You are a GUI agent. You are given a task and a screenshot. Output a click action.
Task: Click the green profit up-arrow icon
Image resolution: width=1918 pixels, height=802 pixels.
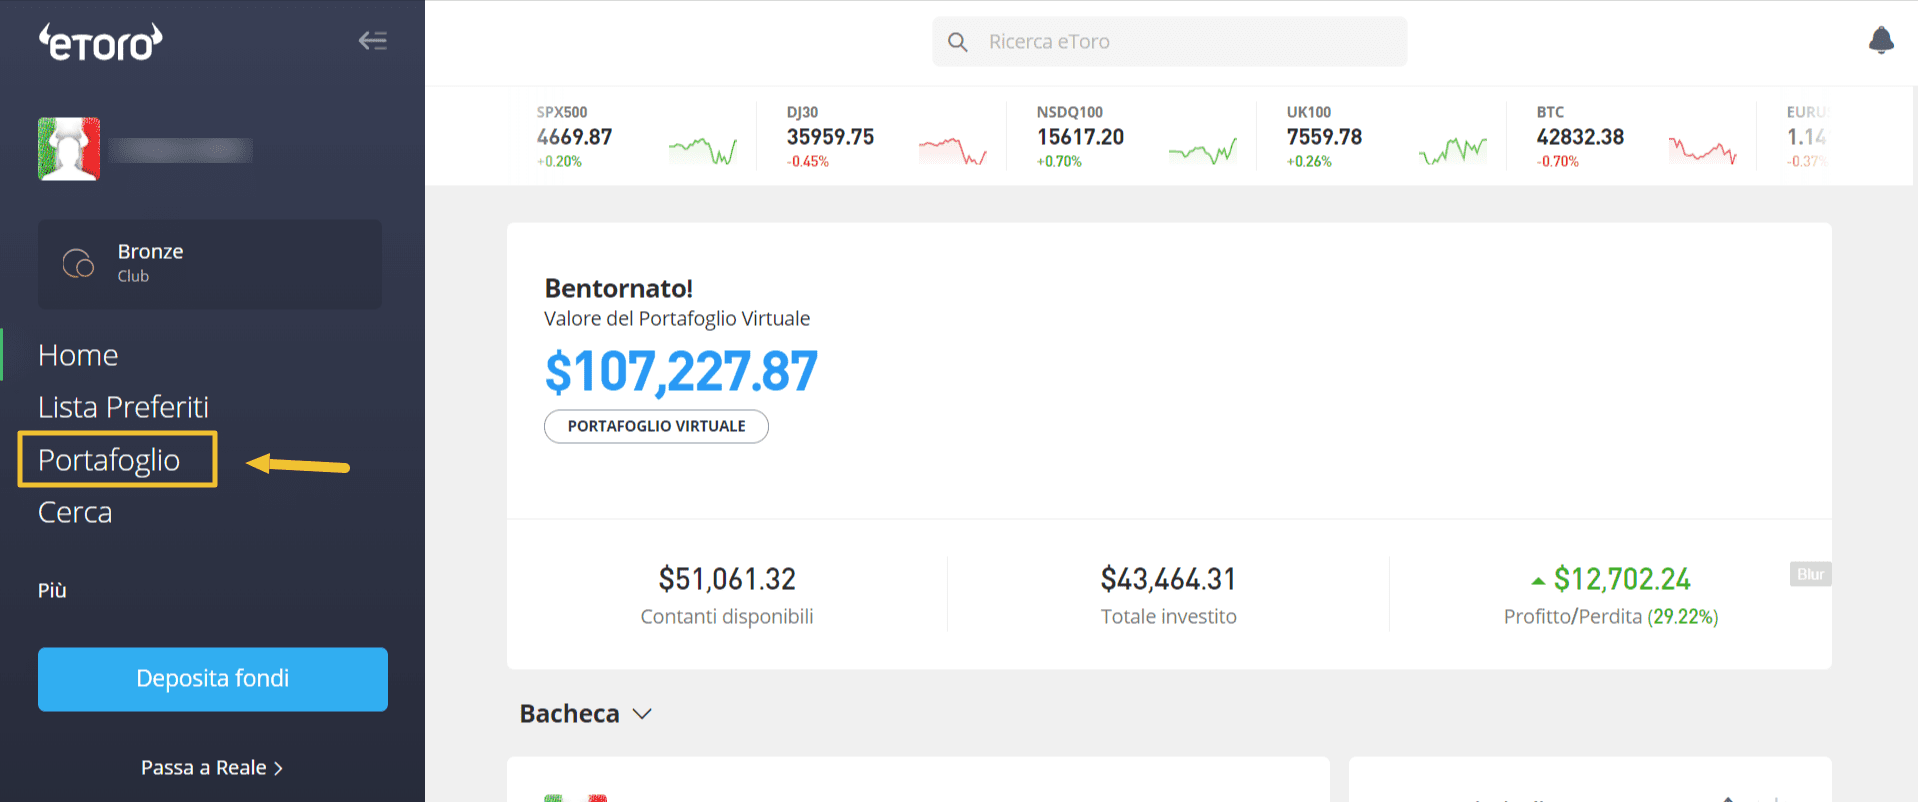(x=1538, y=581)
